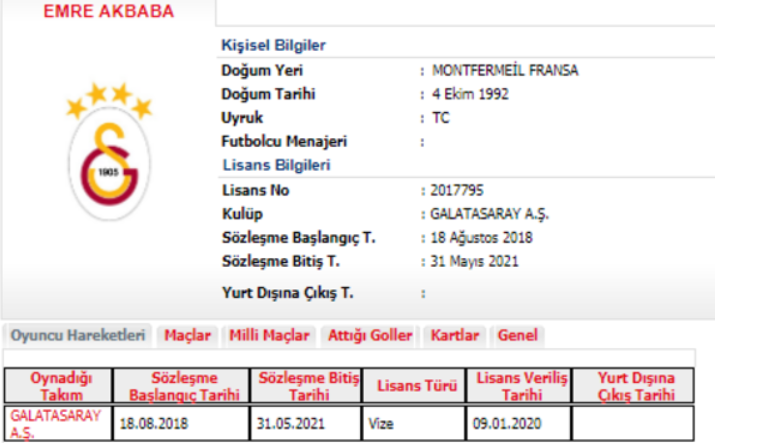
Task: Select table cell 09.01.2020
Action: (519, 423)
